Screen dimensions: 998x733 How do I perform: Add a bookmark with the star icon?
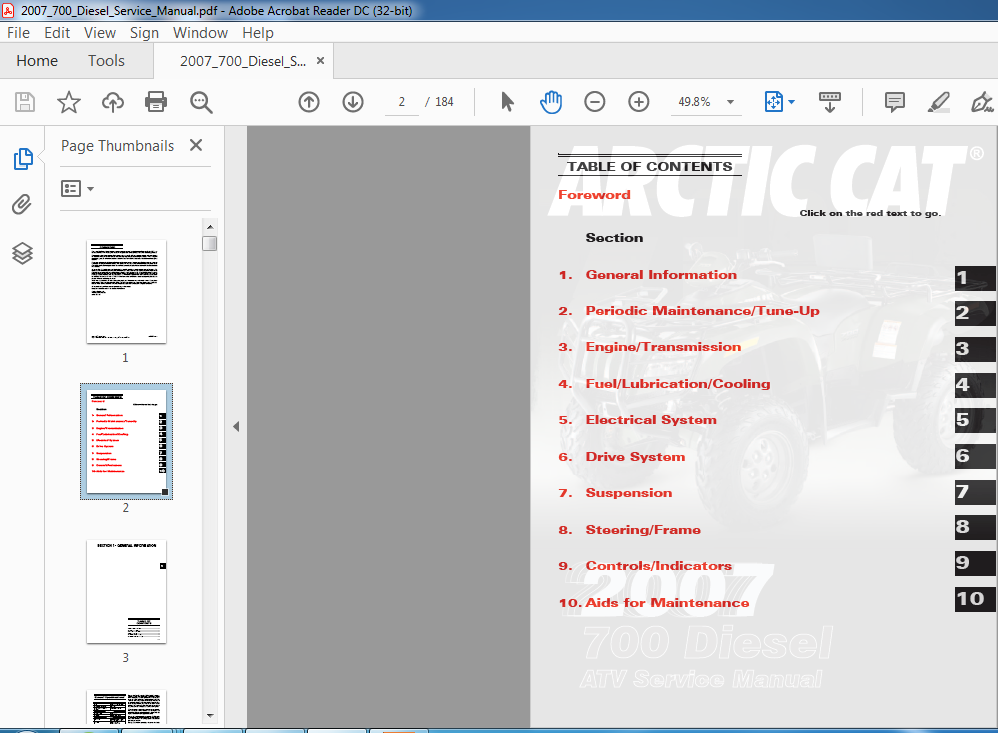coord(69,102)
